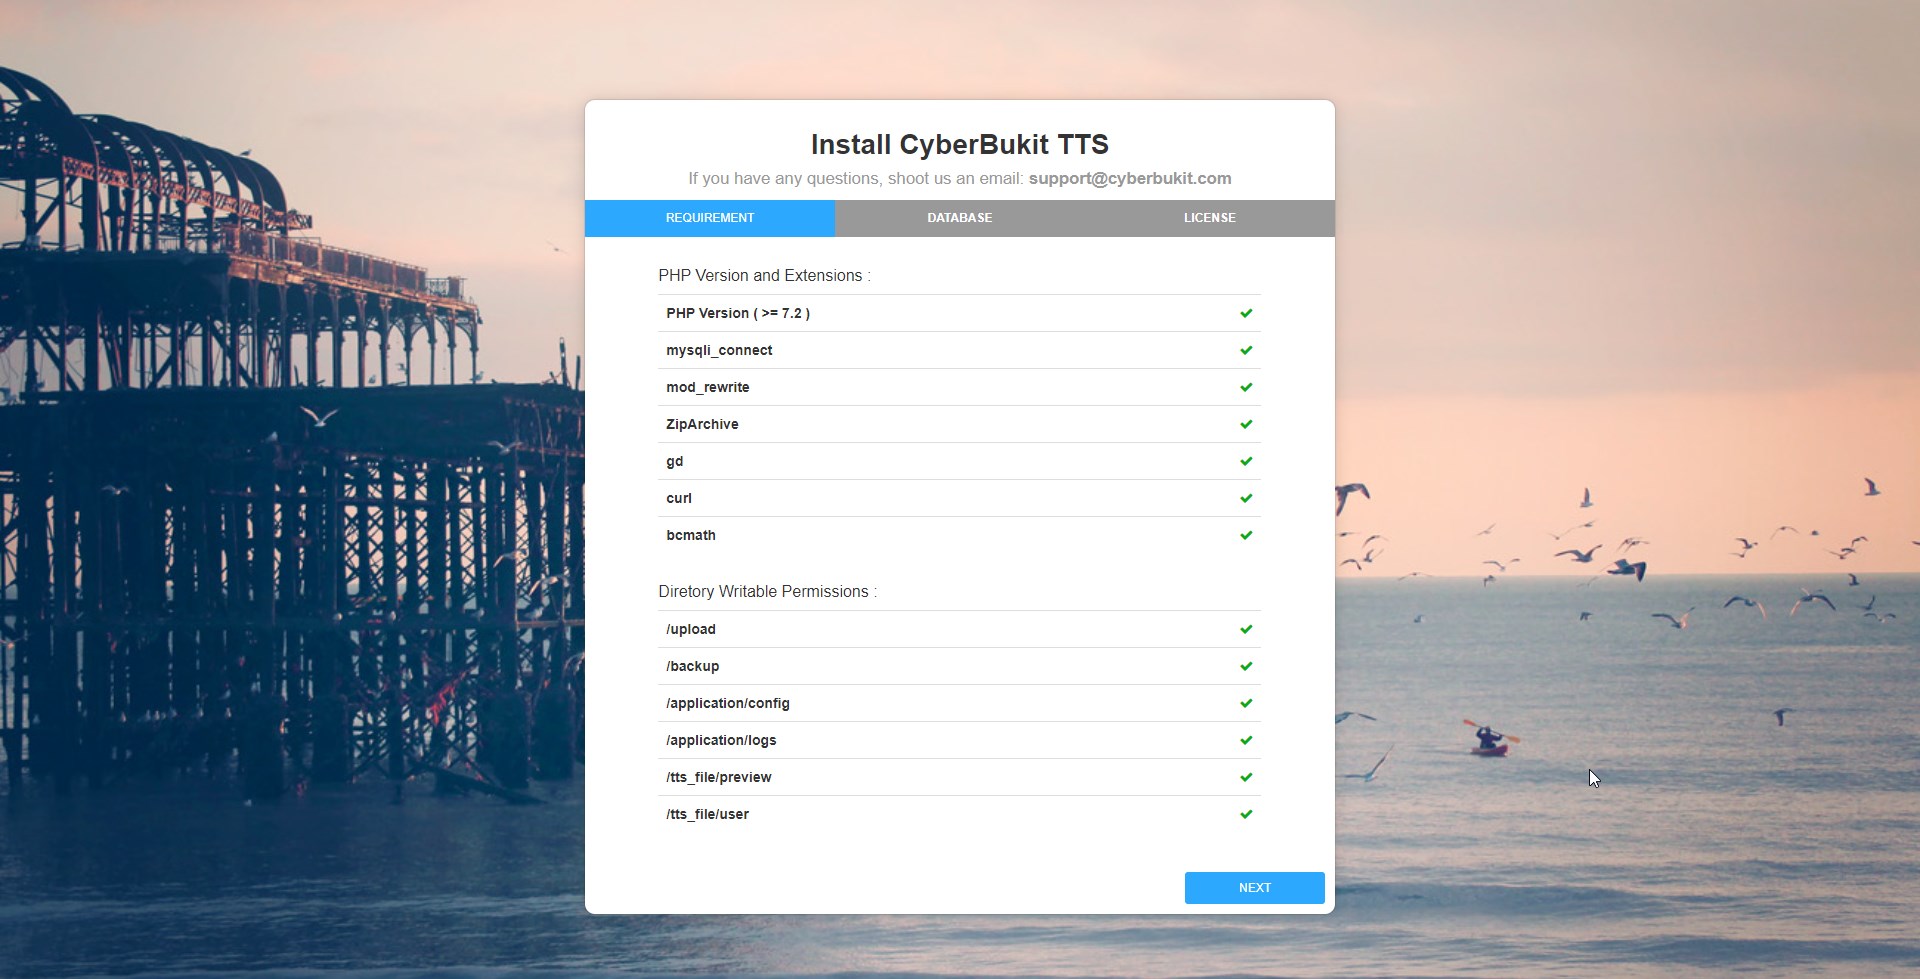Switch to the LICENSE tab

[x=1210, y=218]
